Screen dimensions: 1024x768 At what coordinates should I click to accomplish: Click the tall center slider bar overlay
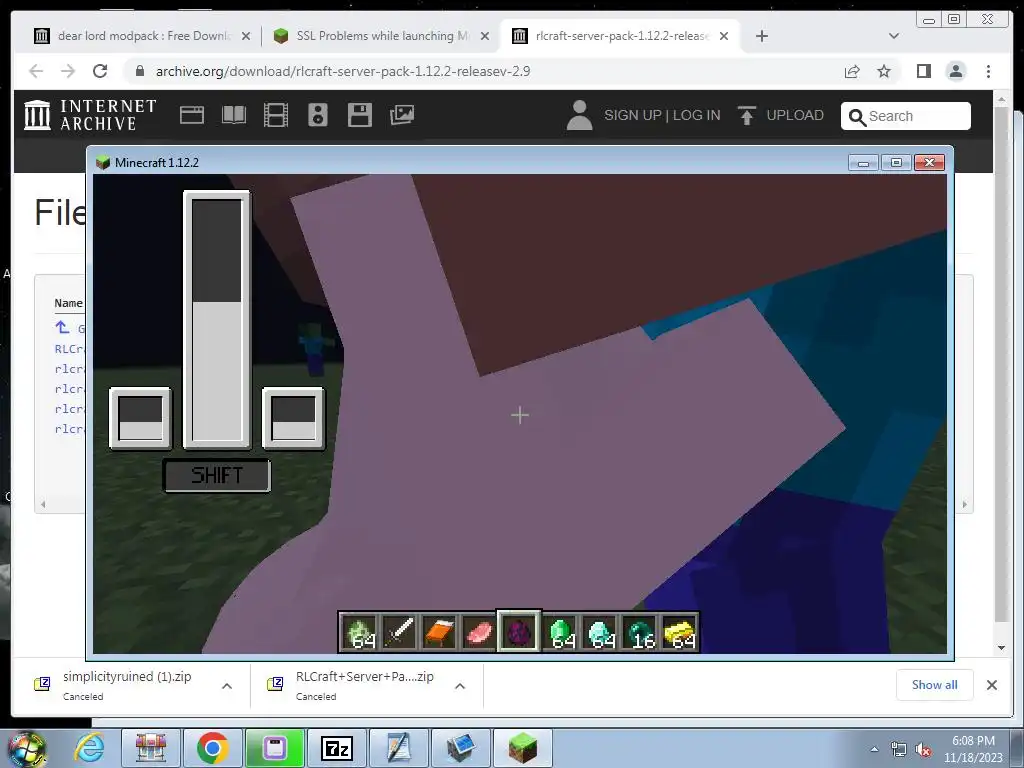click(x=217, y=320)
